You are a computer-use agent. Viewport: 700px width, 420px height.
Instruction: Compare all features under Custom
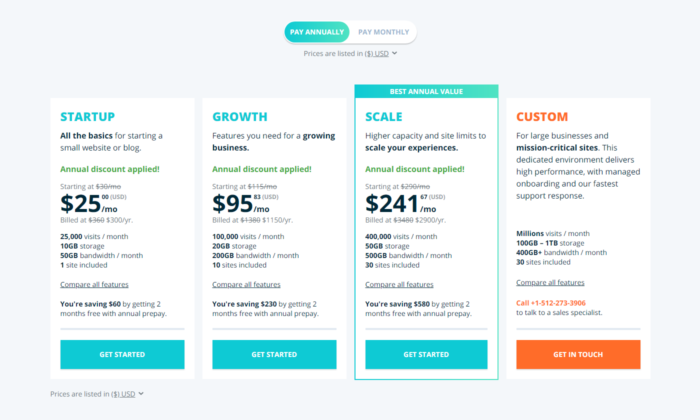tap(550, 283)
